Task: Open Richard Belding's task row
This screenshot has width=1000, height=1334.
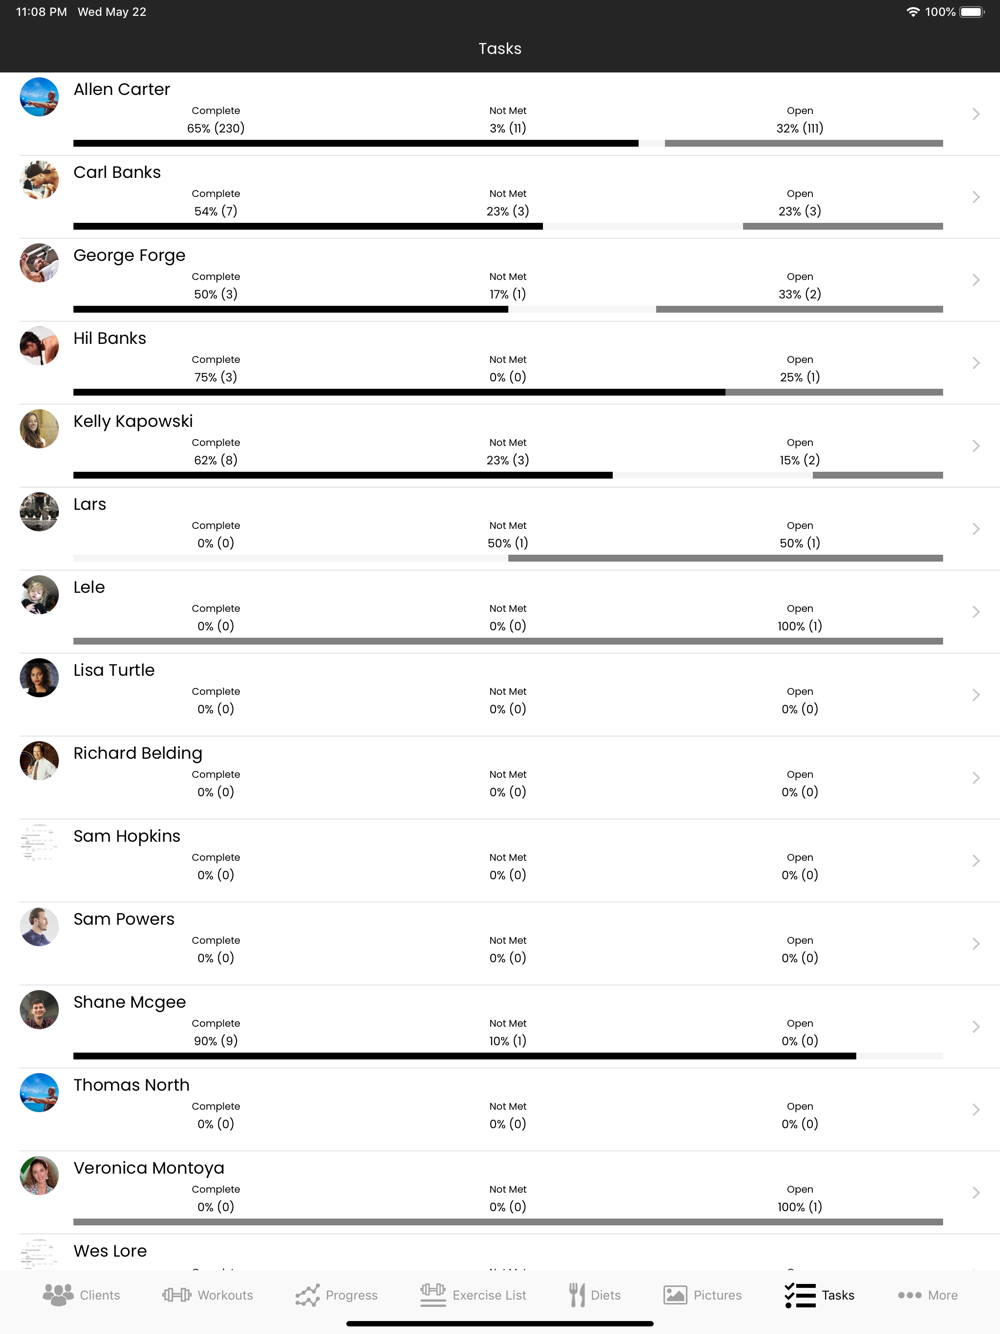Action: pos(500,778)
